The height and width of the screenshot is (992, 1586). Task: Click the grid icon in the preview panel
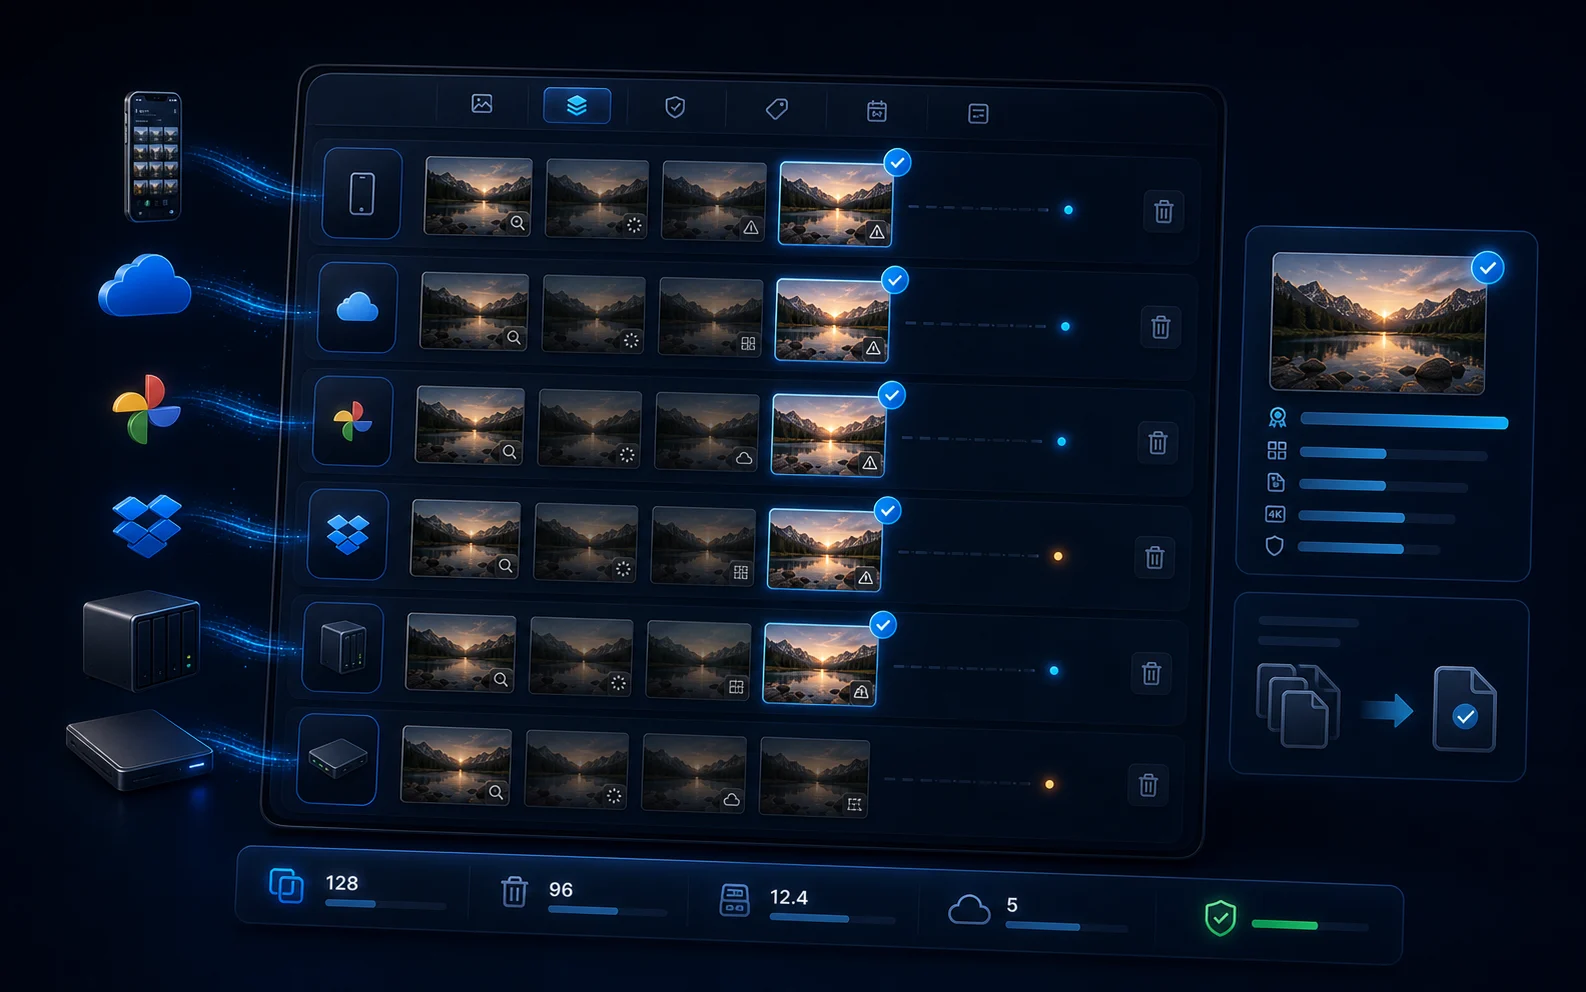click(1277, 450)
